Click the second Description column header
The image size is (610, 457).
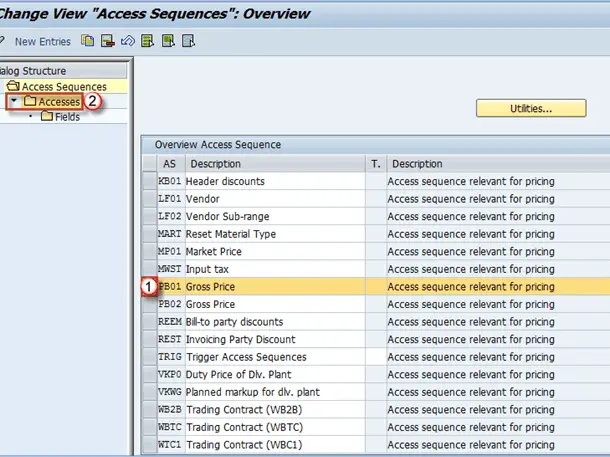click(498, 164)
